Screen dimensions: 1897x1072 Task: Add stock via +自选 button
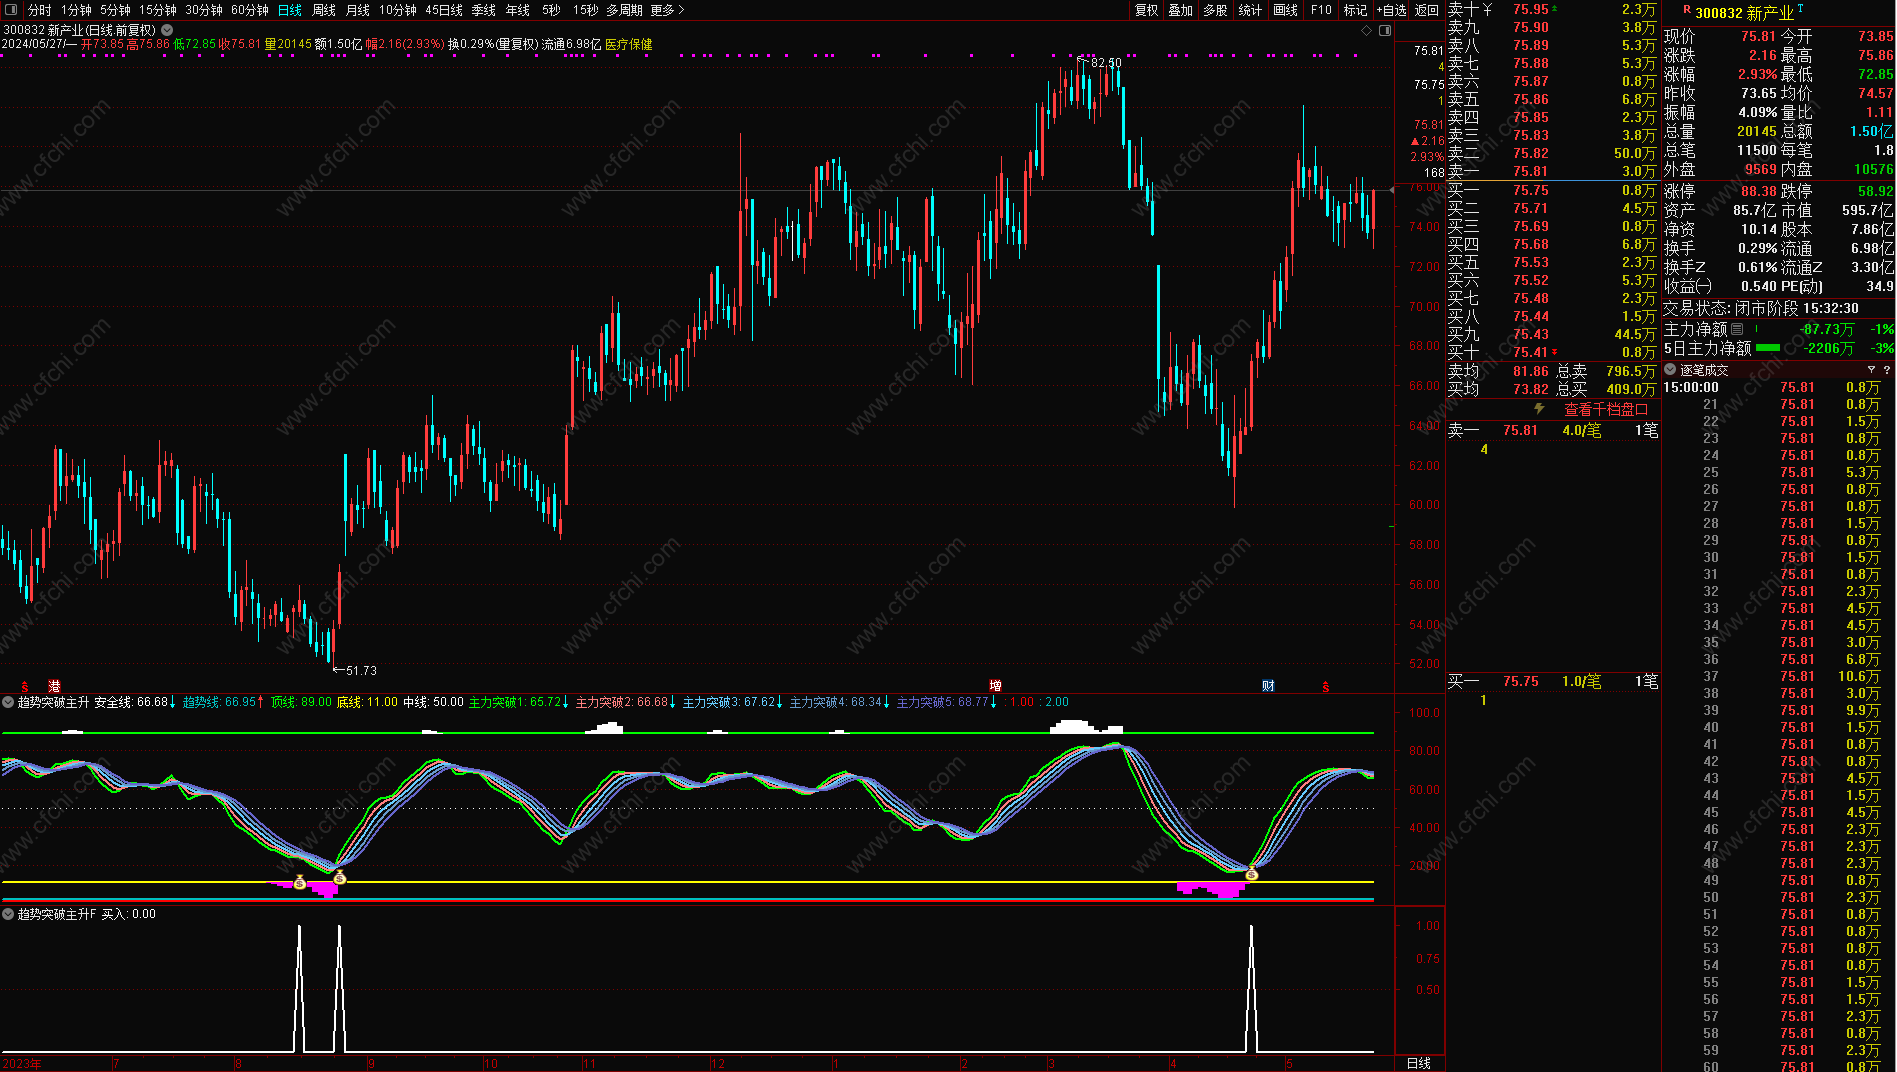pyautogui.click(x=1391, y=10)
